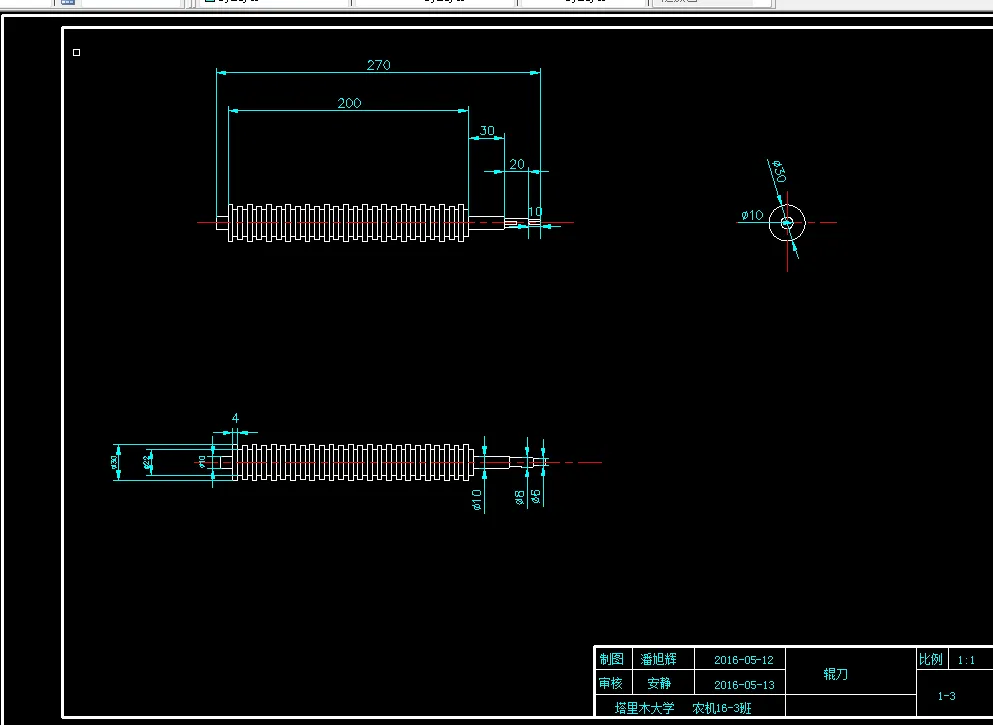Select the 农机16-3班 class text
Viewport: 993px width, 725px height.
tap(721, 708)
